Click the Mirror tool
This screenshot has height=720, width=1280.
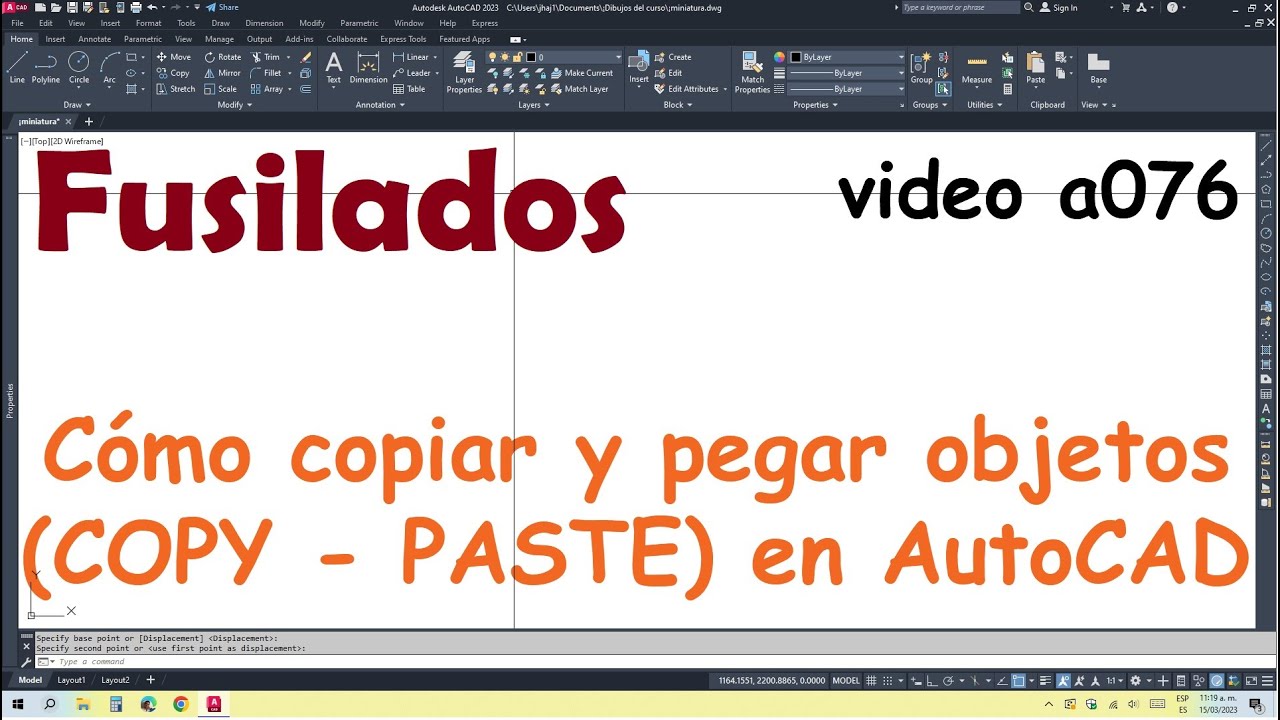[223, 73]
